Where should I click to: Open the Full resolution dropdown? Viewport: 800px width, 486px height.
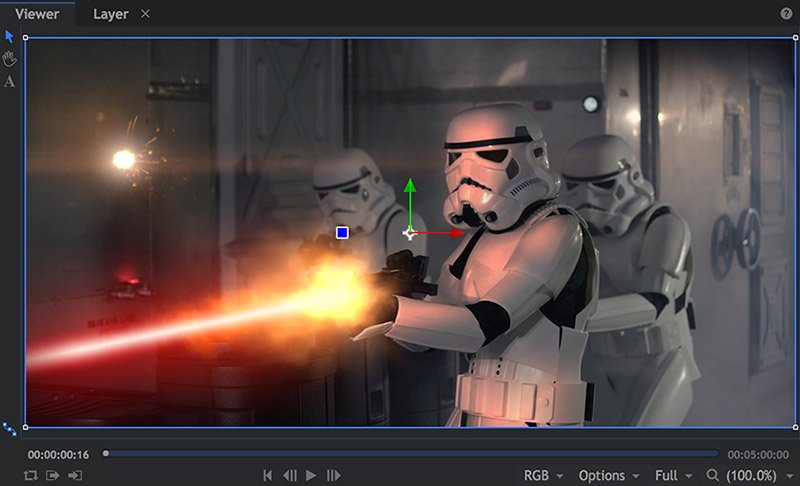[x=673, y=475]
